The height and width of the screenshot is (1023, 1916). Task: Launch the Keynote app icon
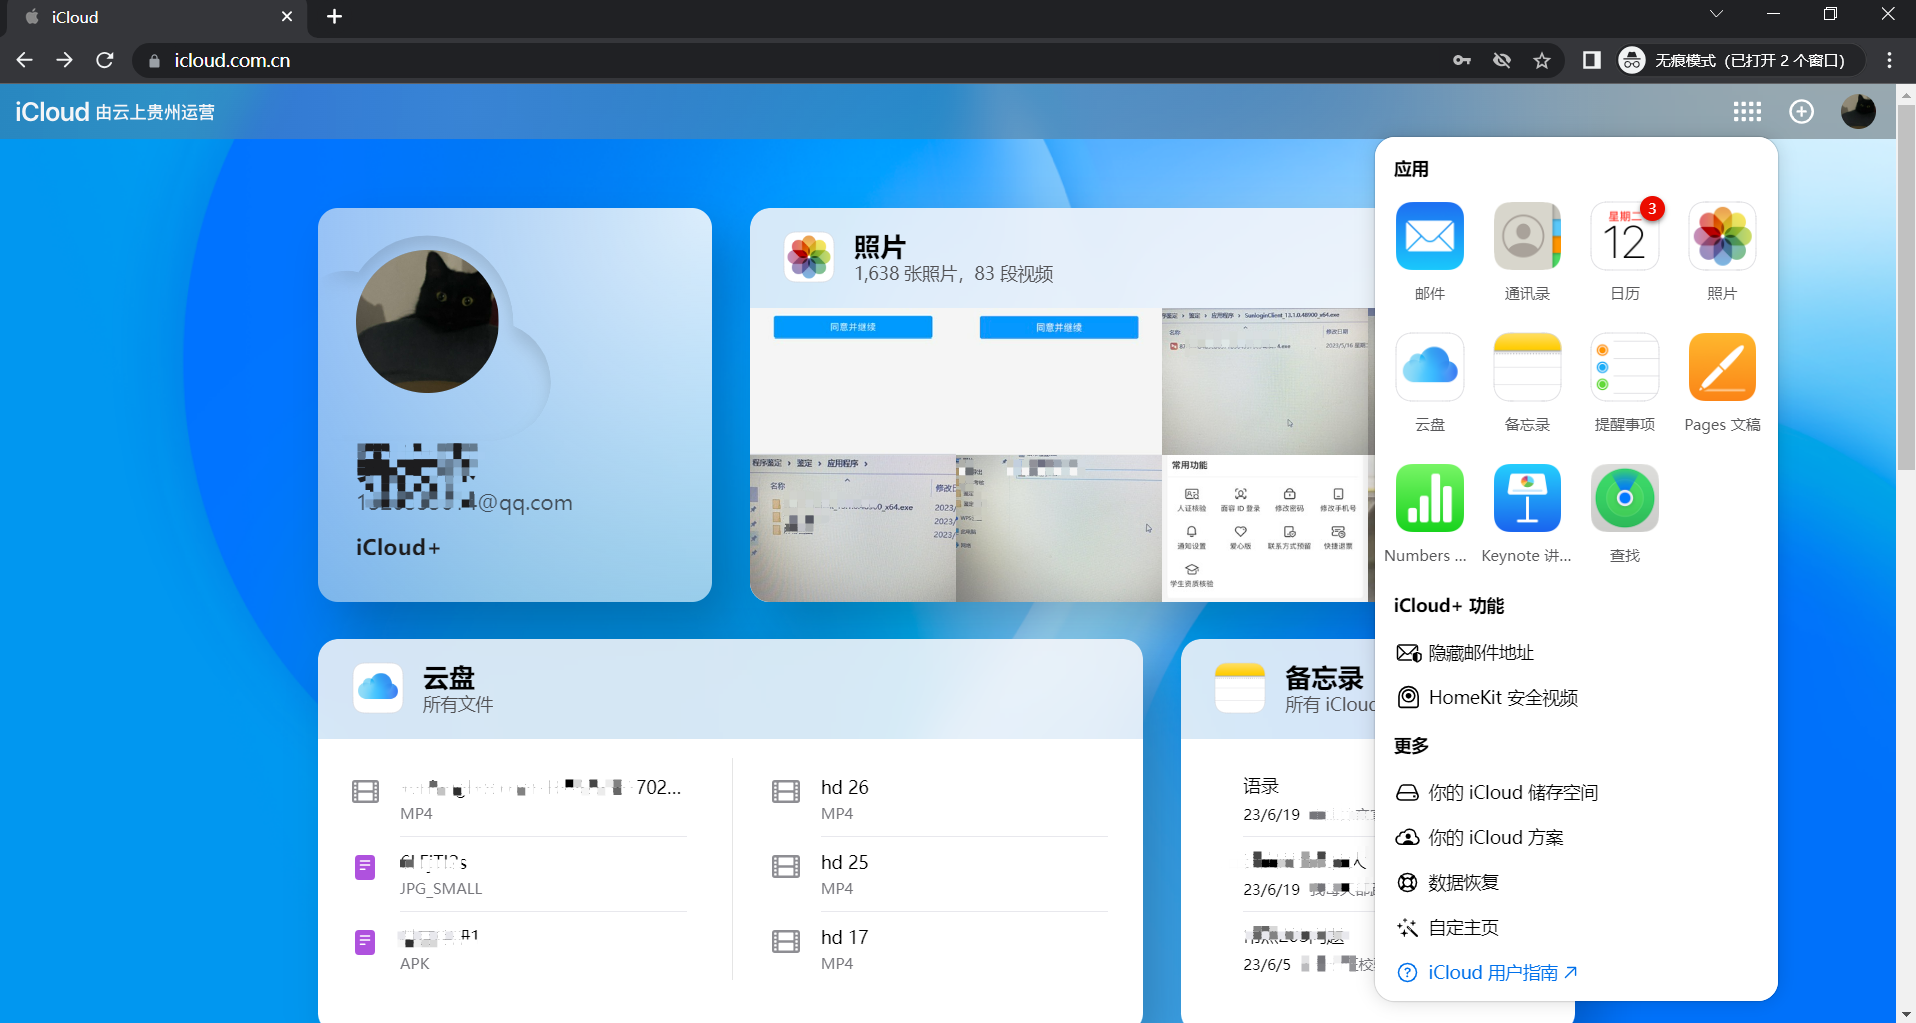point(1527,498)
